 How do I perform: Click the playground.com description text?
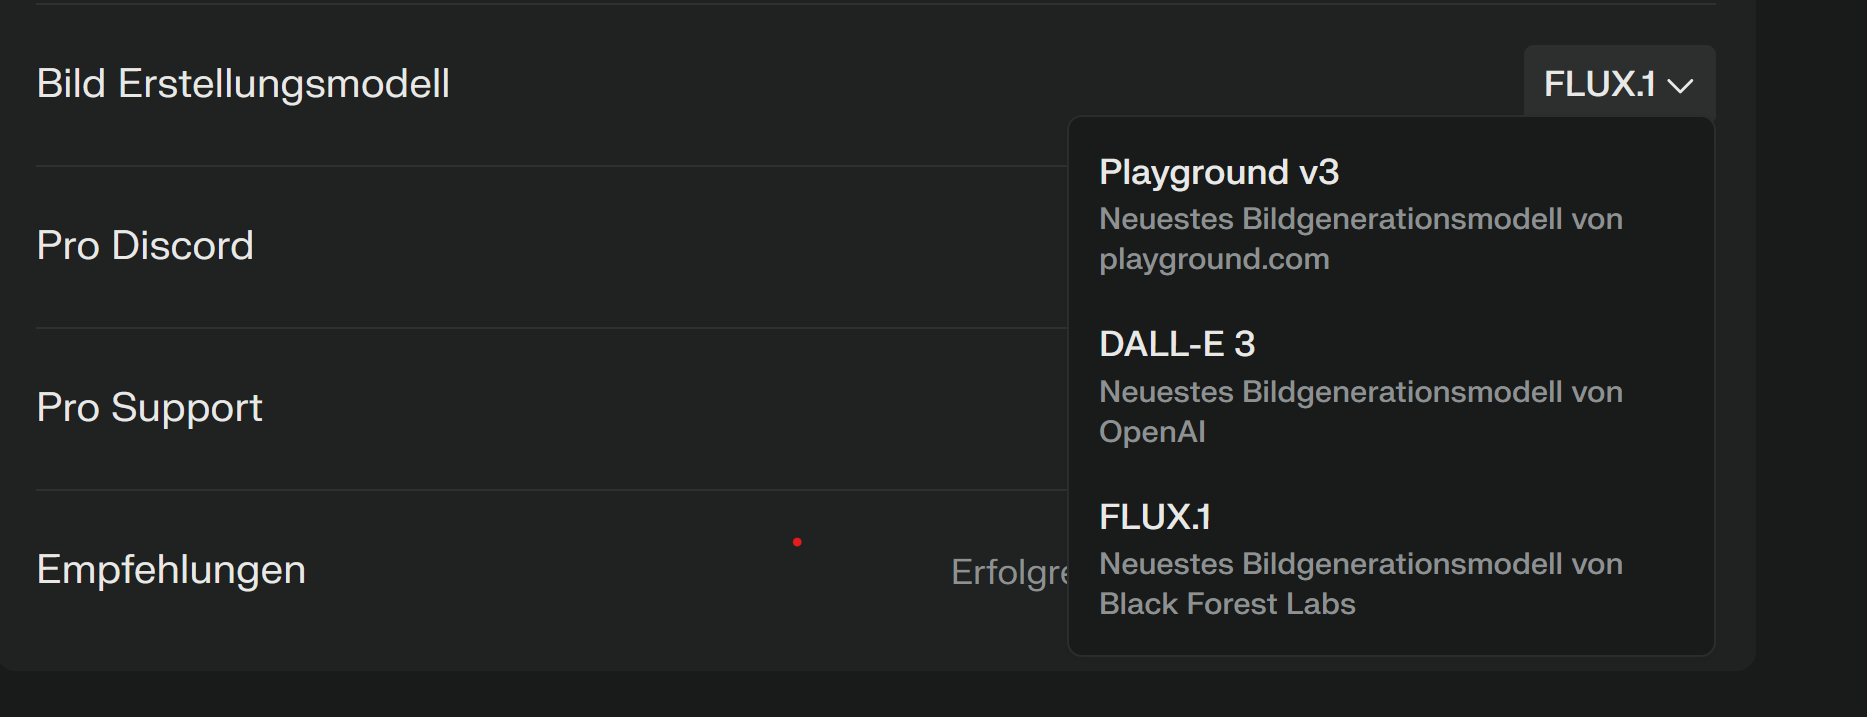click(x=1214, y=259)
